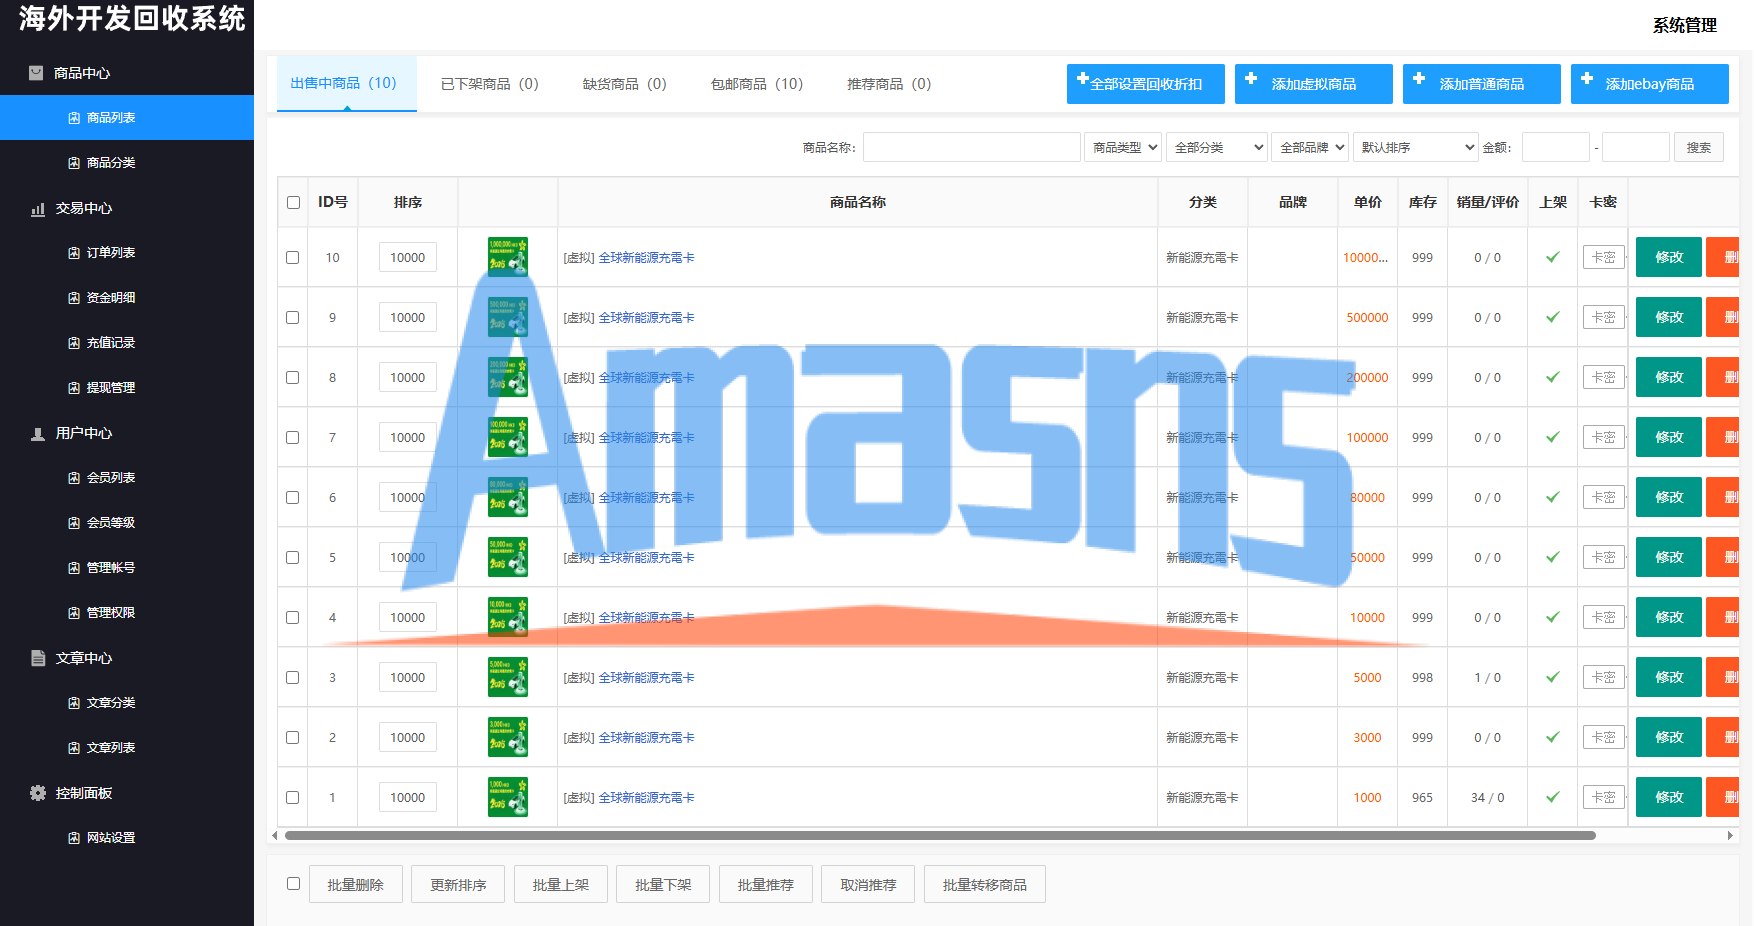
Task: Click the icon beside 资金明细
Action: click(74, 298)
